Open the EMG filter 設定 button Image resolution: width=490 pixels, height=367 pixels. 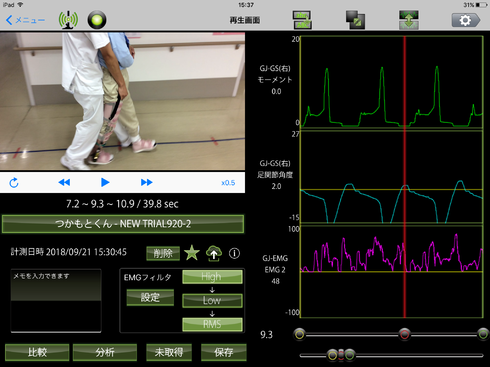[150, 297]
